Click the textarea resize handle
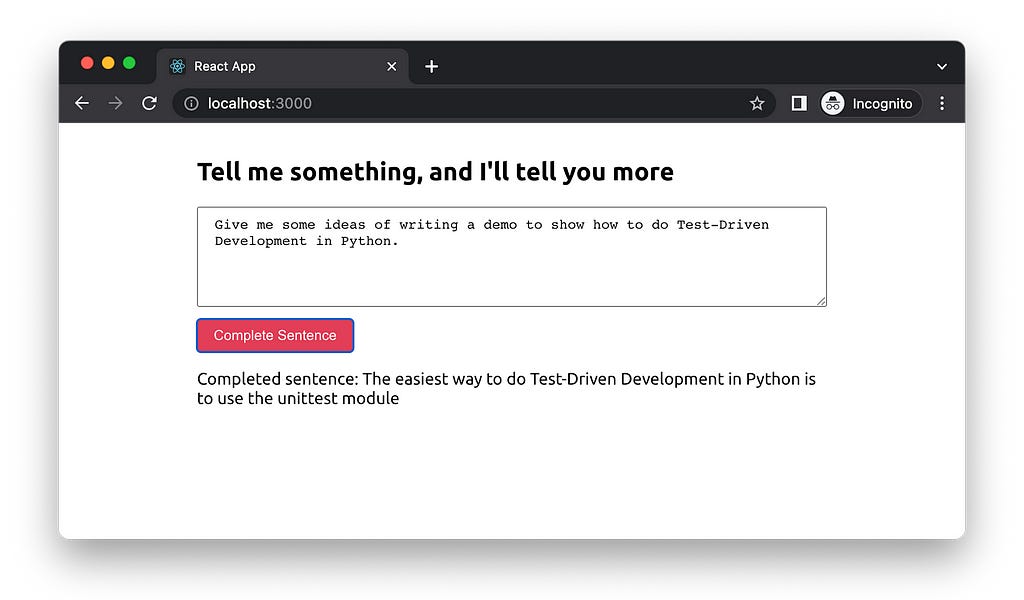 coord(822,301)
